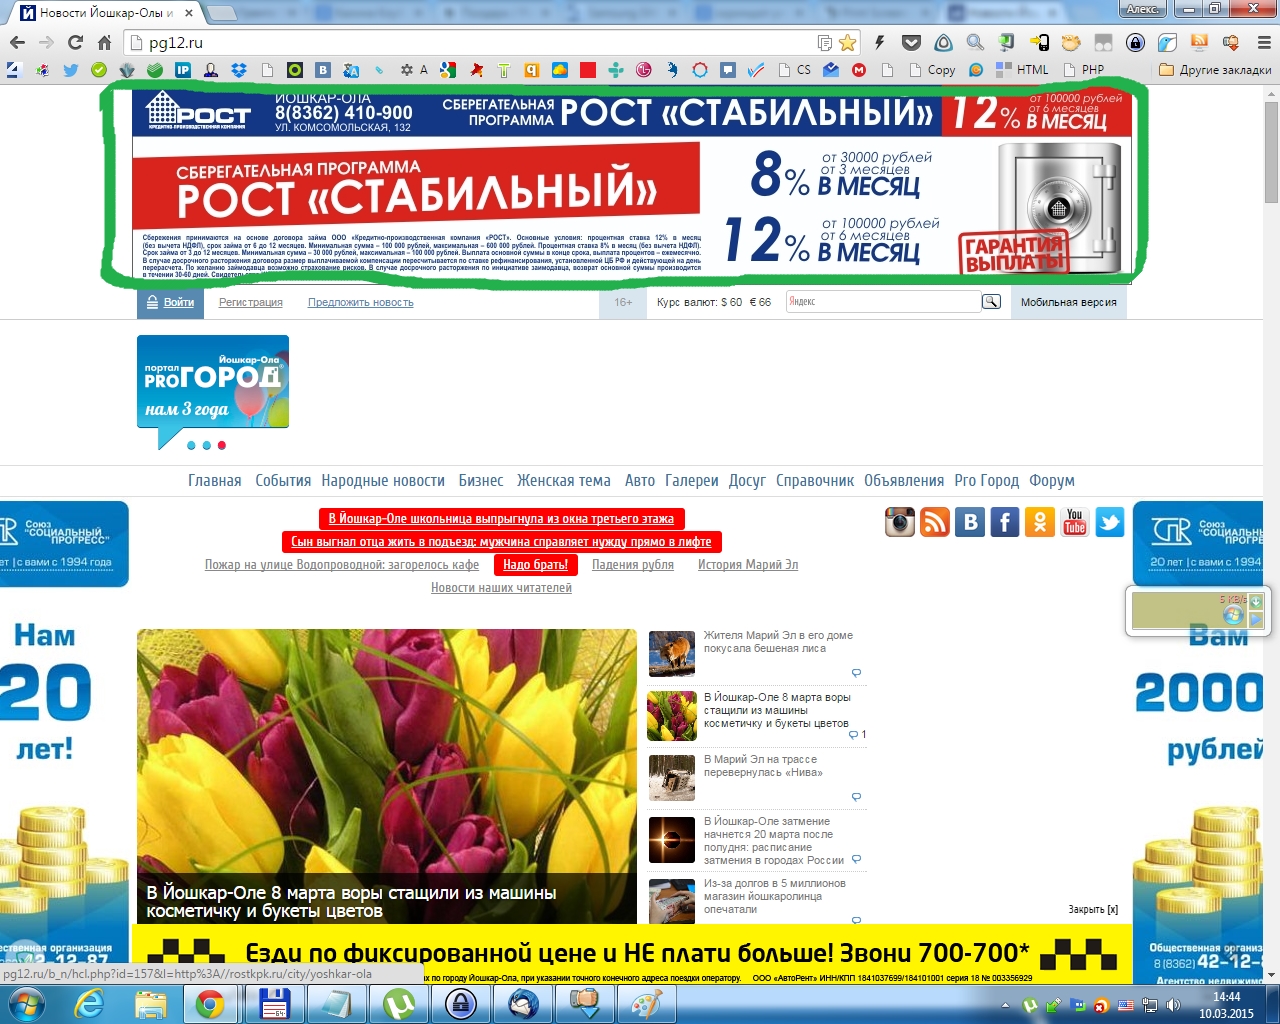Open the Odnoklassniki social icon

pos(1040,522)
